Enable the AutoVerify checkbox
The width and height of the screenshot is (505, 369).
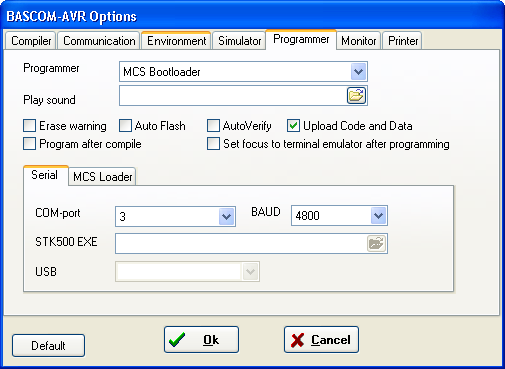[213, 126]
